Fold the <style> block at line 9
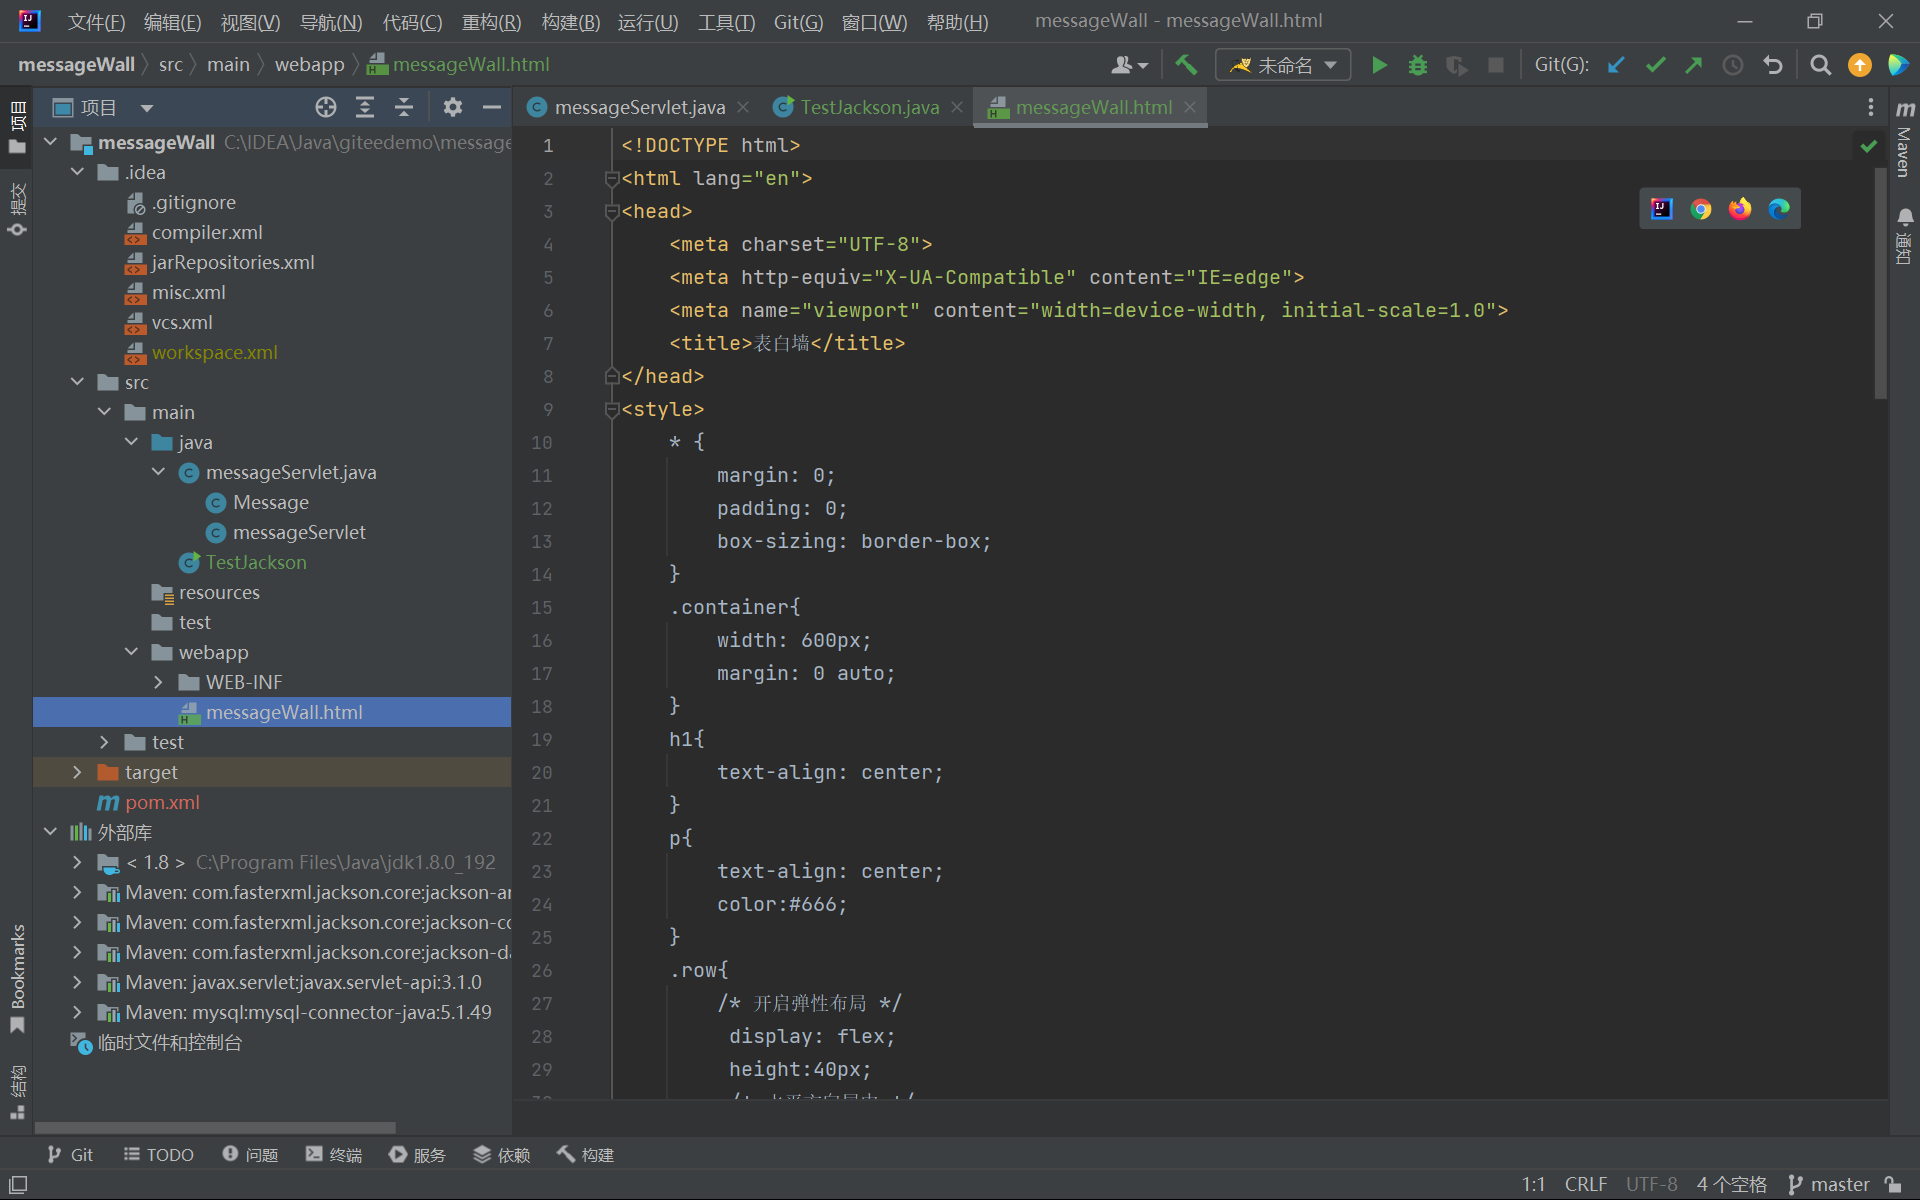1920x1200 pixels. pyautogui.click(x=611, y=410)
